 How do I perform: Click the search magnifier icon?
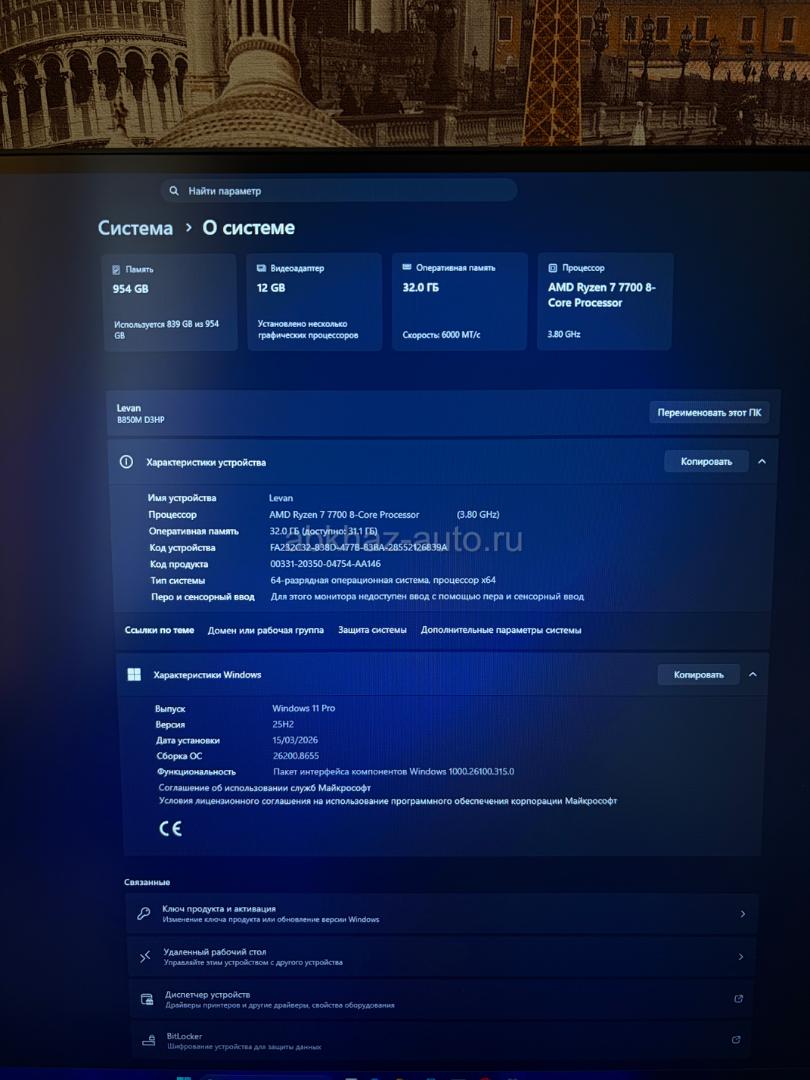(174, 191)
